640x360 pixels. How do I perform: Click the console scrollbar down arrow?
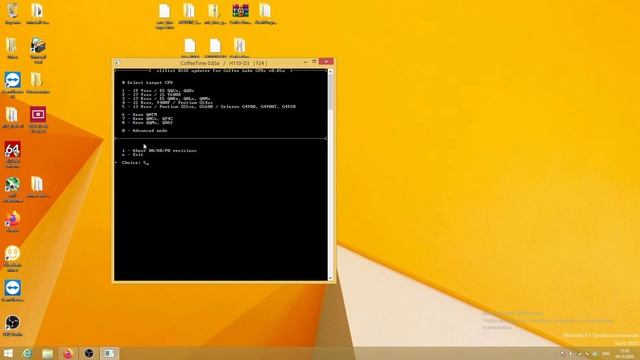pos(330,278)
